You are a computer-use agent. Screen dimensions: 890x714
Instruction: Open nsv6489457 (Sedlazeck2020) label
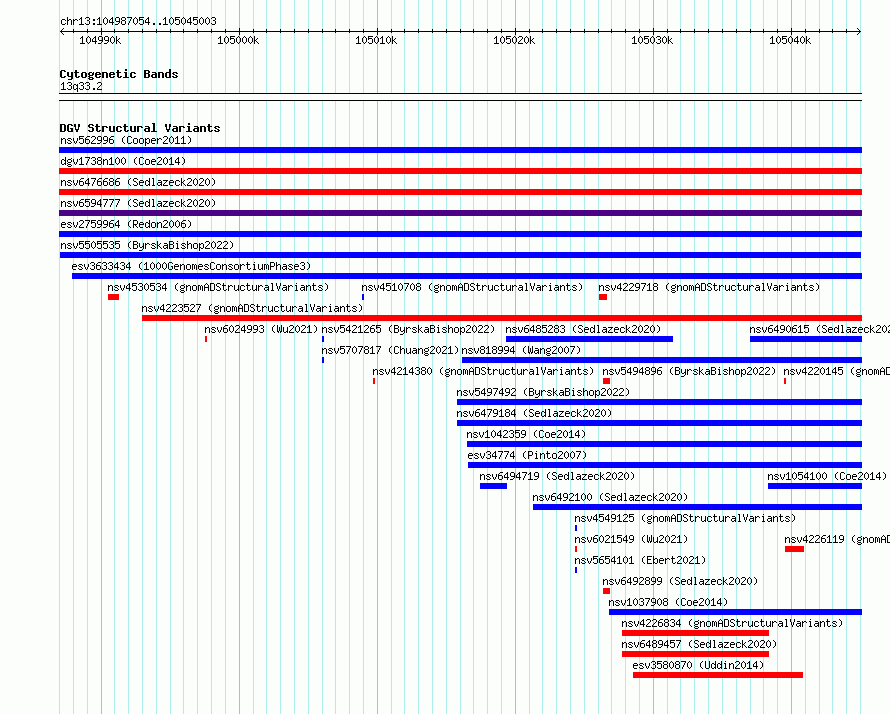click(699, 644)
